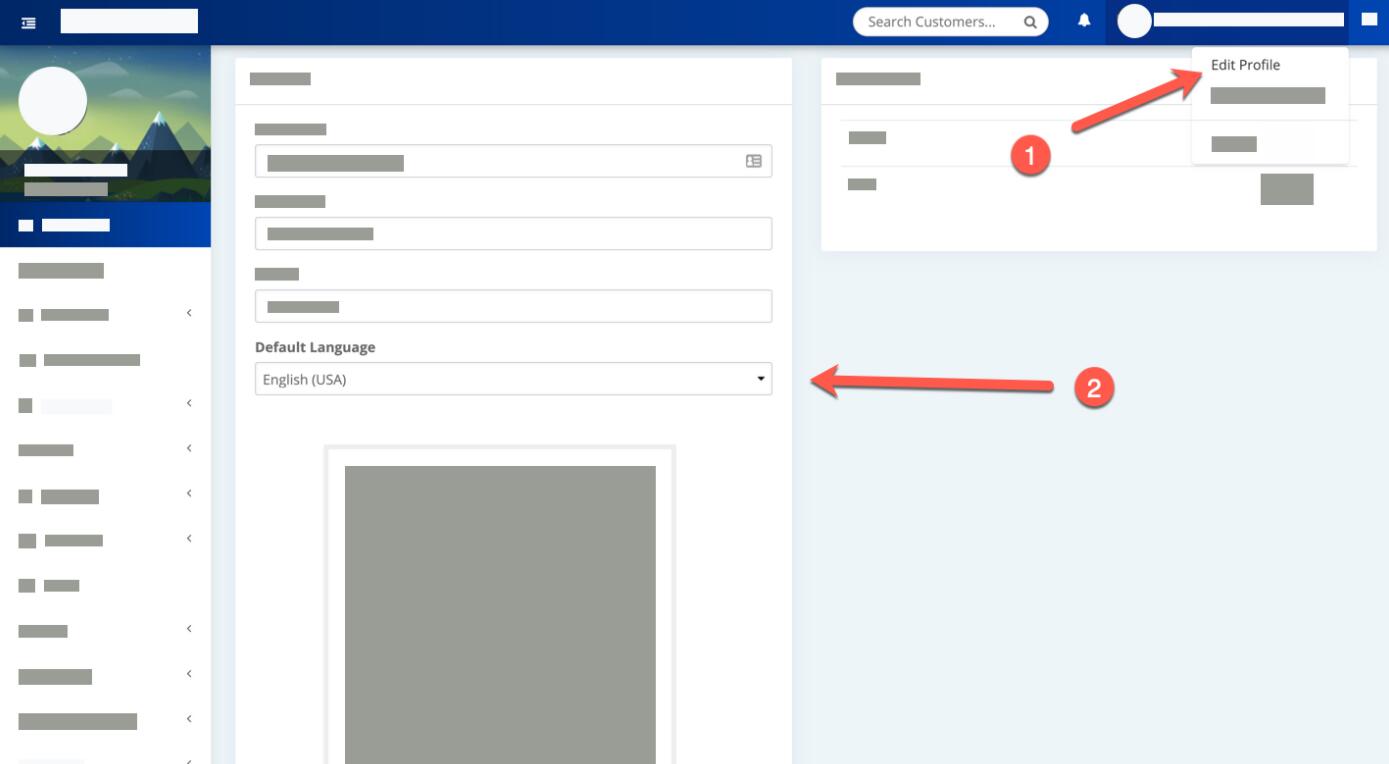Expand the topmost sidebar item with chevron
Viewport: 1389px width, 764px height.
tap(104, 315)
